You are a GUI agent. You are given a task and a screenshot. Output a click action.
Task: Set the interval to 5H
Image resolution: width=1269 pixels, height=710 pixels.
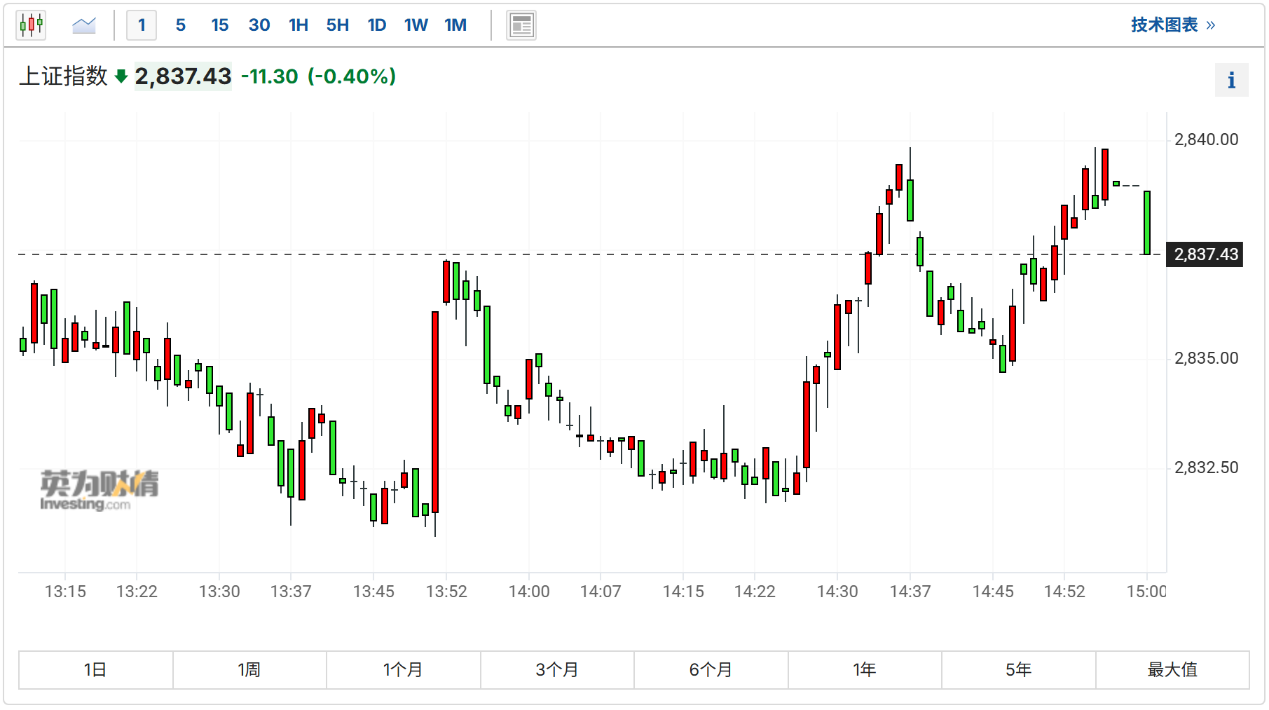(337, 25)
